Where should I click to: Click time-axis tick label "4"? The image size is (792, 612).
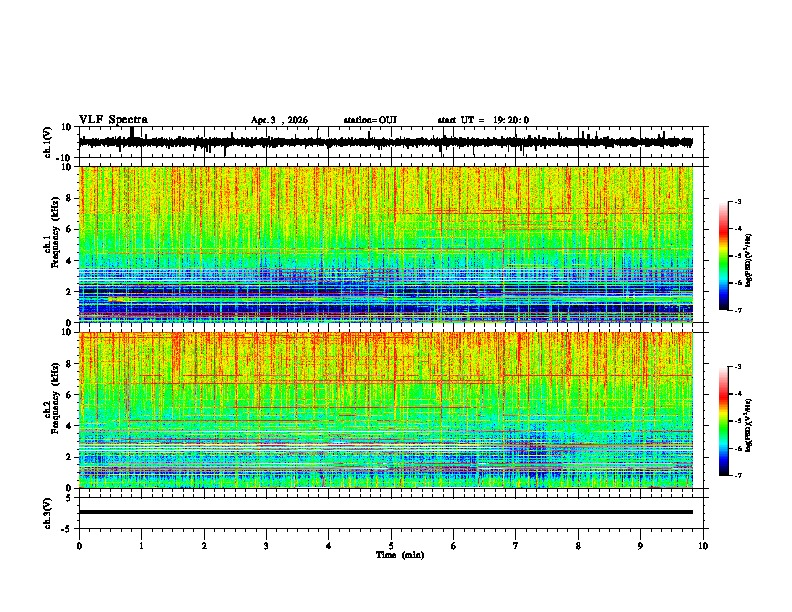point(329,546)
